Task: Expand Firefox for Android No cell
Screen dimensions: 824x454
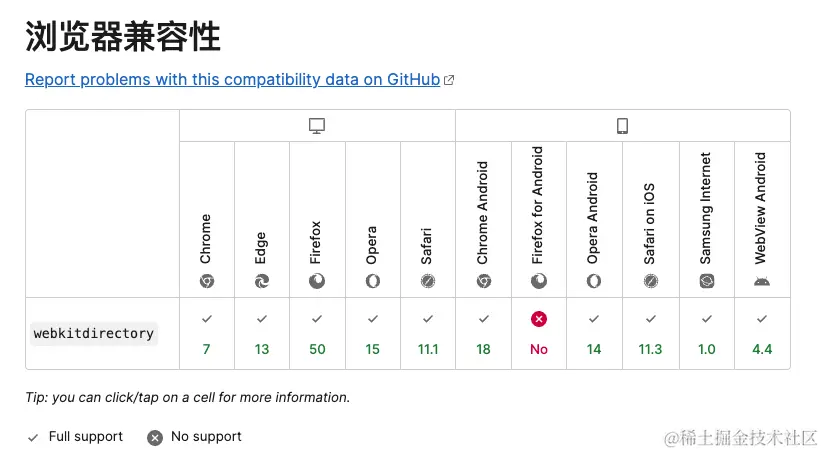Action: (539, 334)
